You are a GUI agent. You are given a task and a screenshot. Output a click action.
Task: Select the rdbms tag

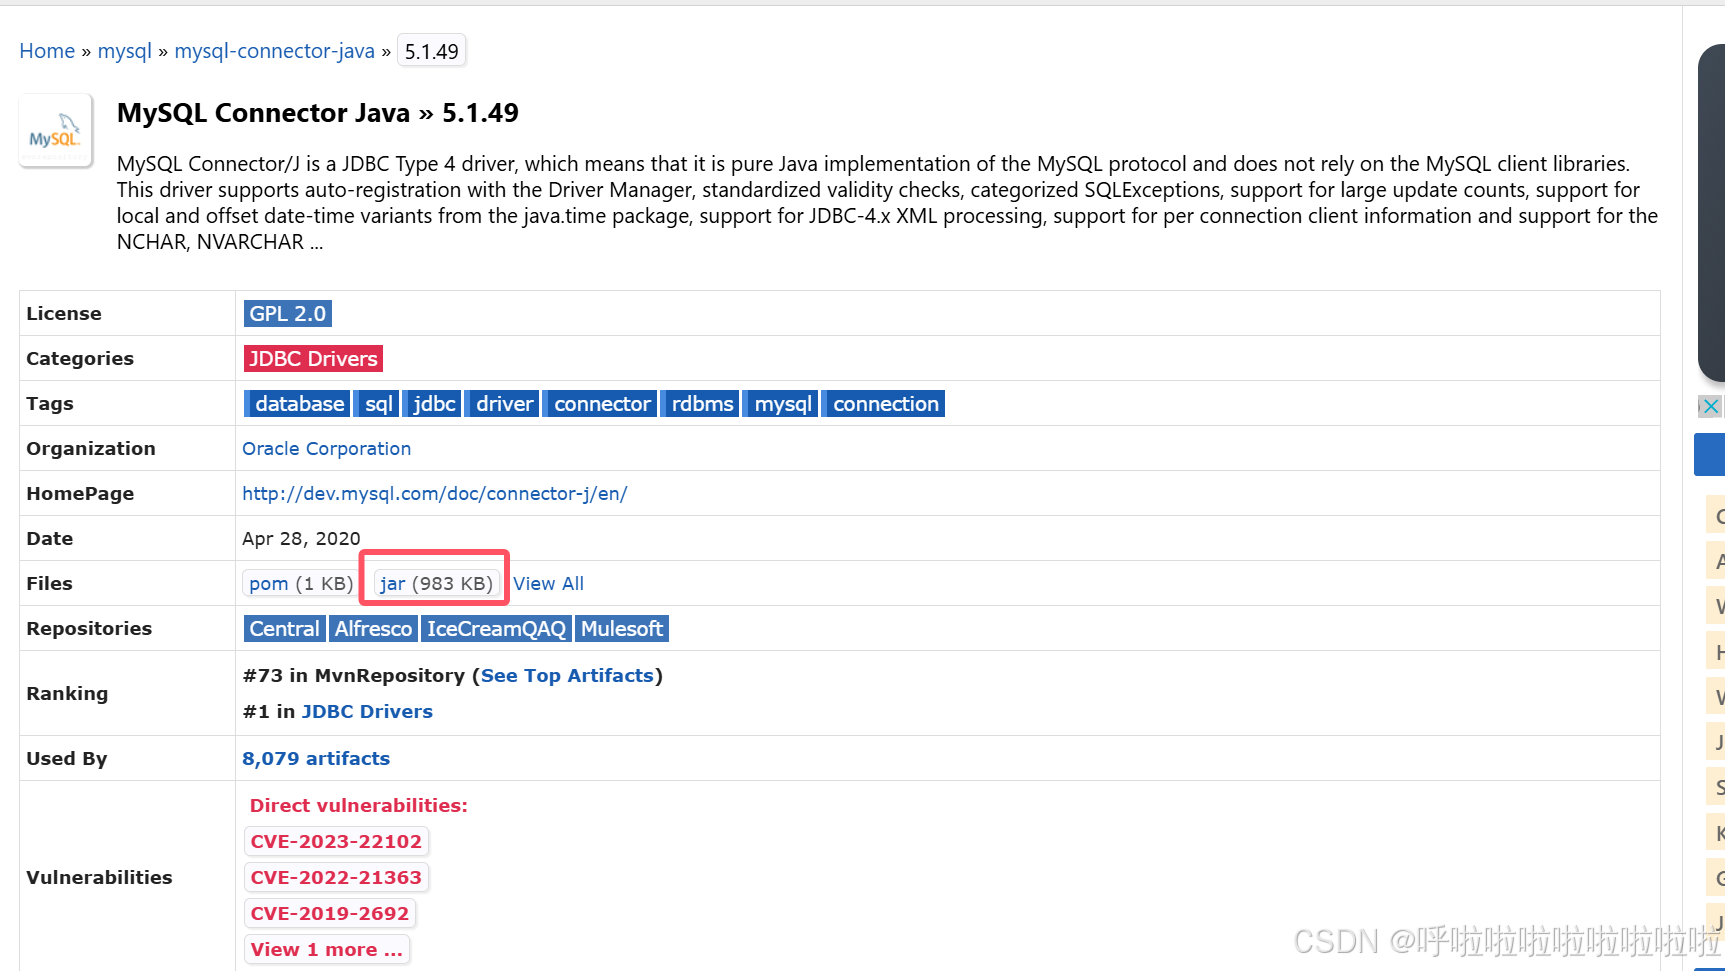point(701,404)
